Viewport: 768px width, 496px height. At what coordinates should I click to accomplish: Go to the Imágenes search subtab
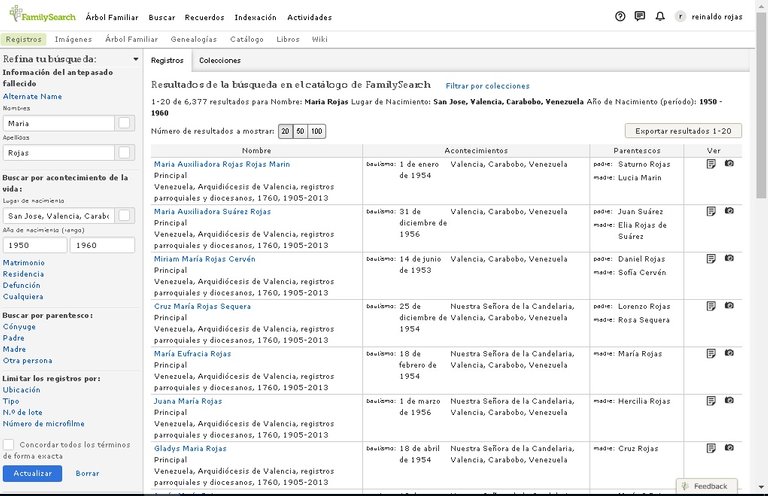(x=73, y=39)
